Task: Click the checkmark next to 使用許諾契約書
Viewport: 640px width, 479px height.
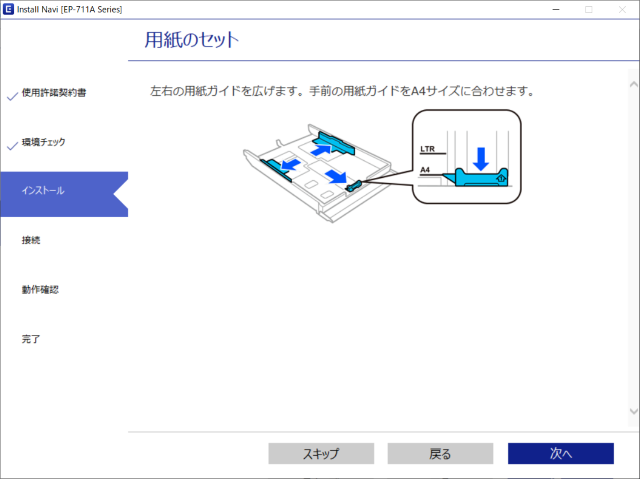Action: 12,96
